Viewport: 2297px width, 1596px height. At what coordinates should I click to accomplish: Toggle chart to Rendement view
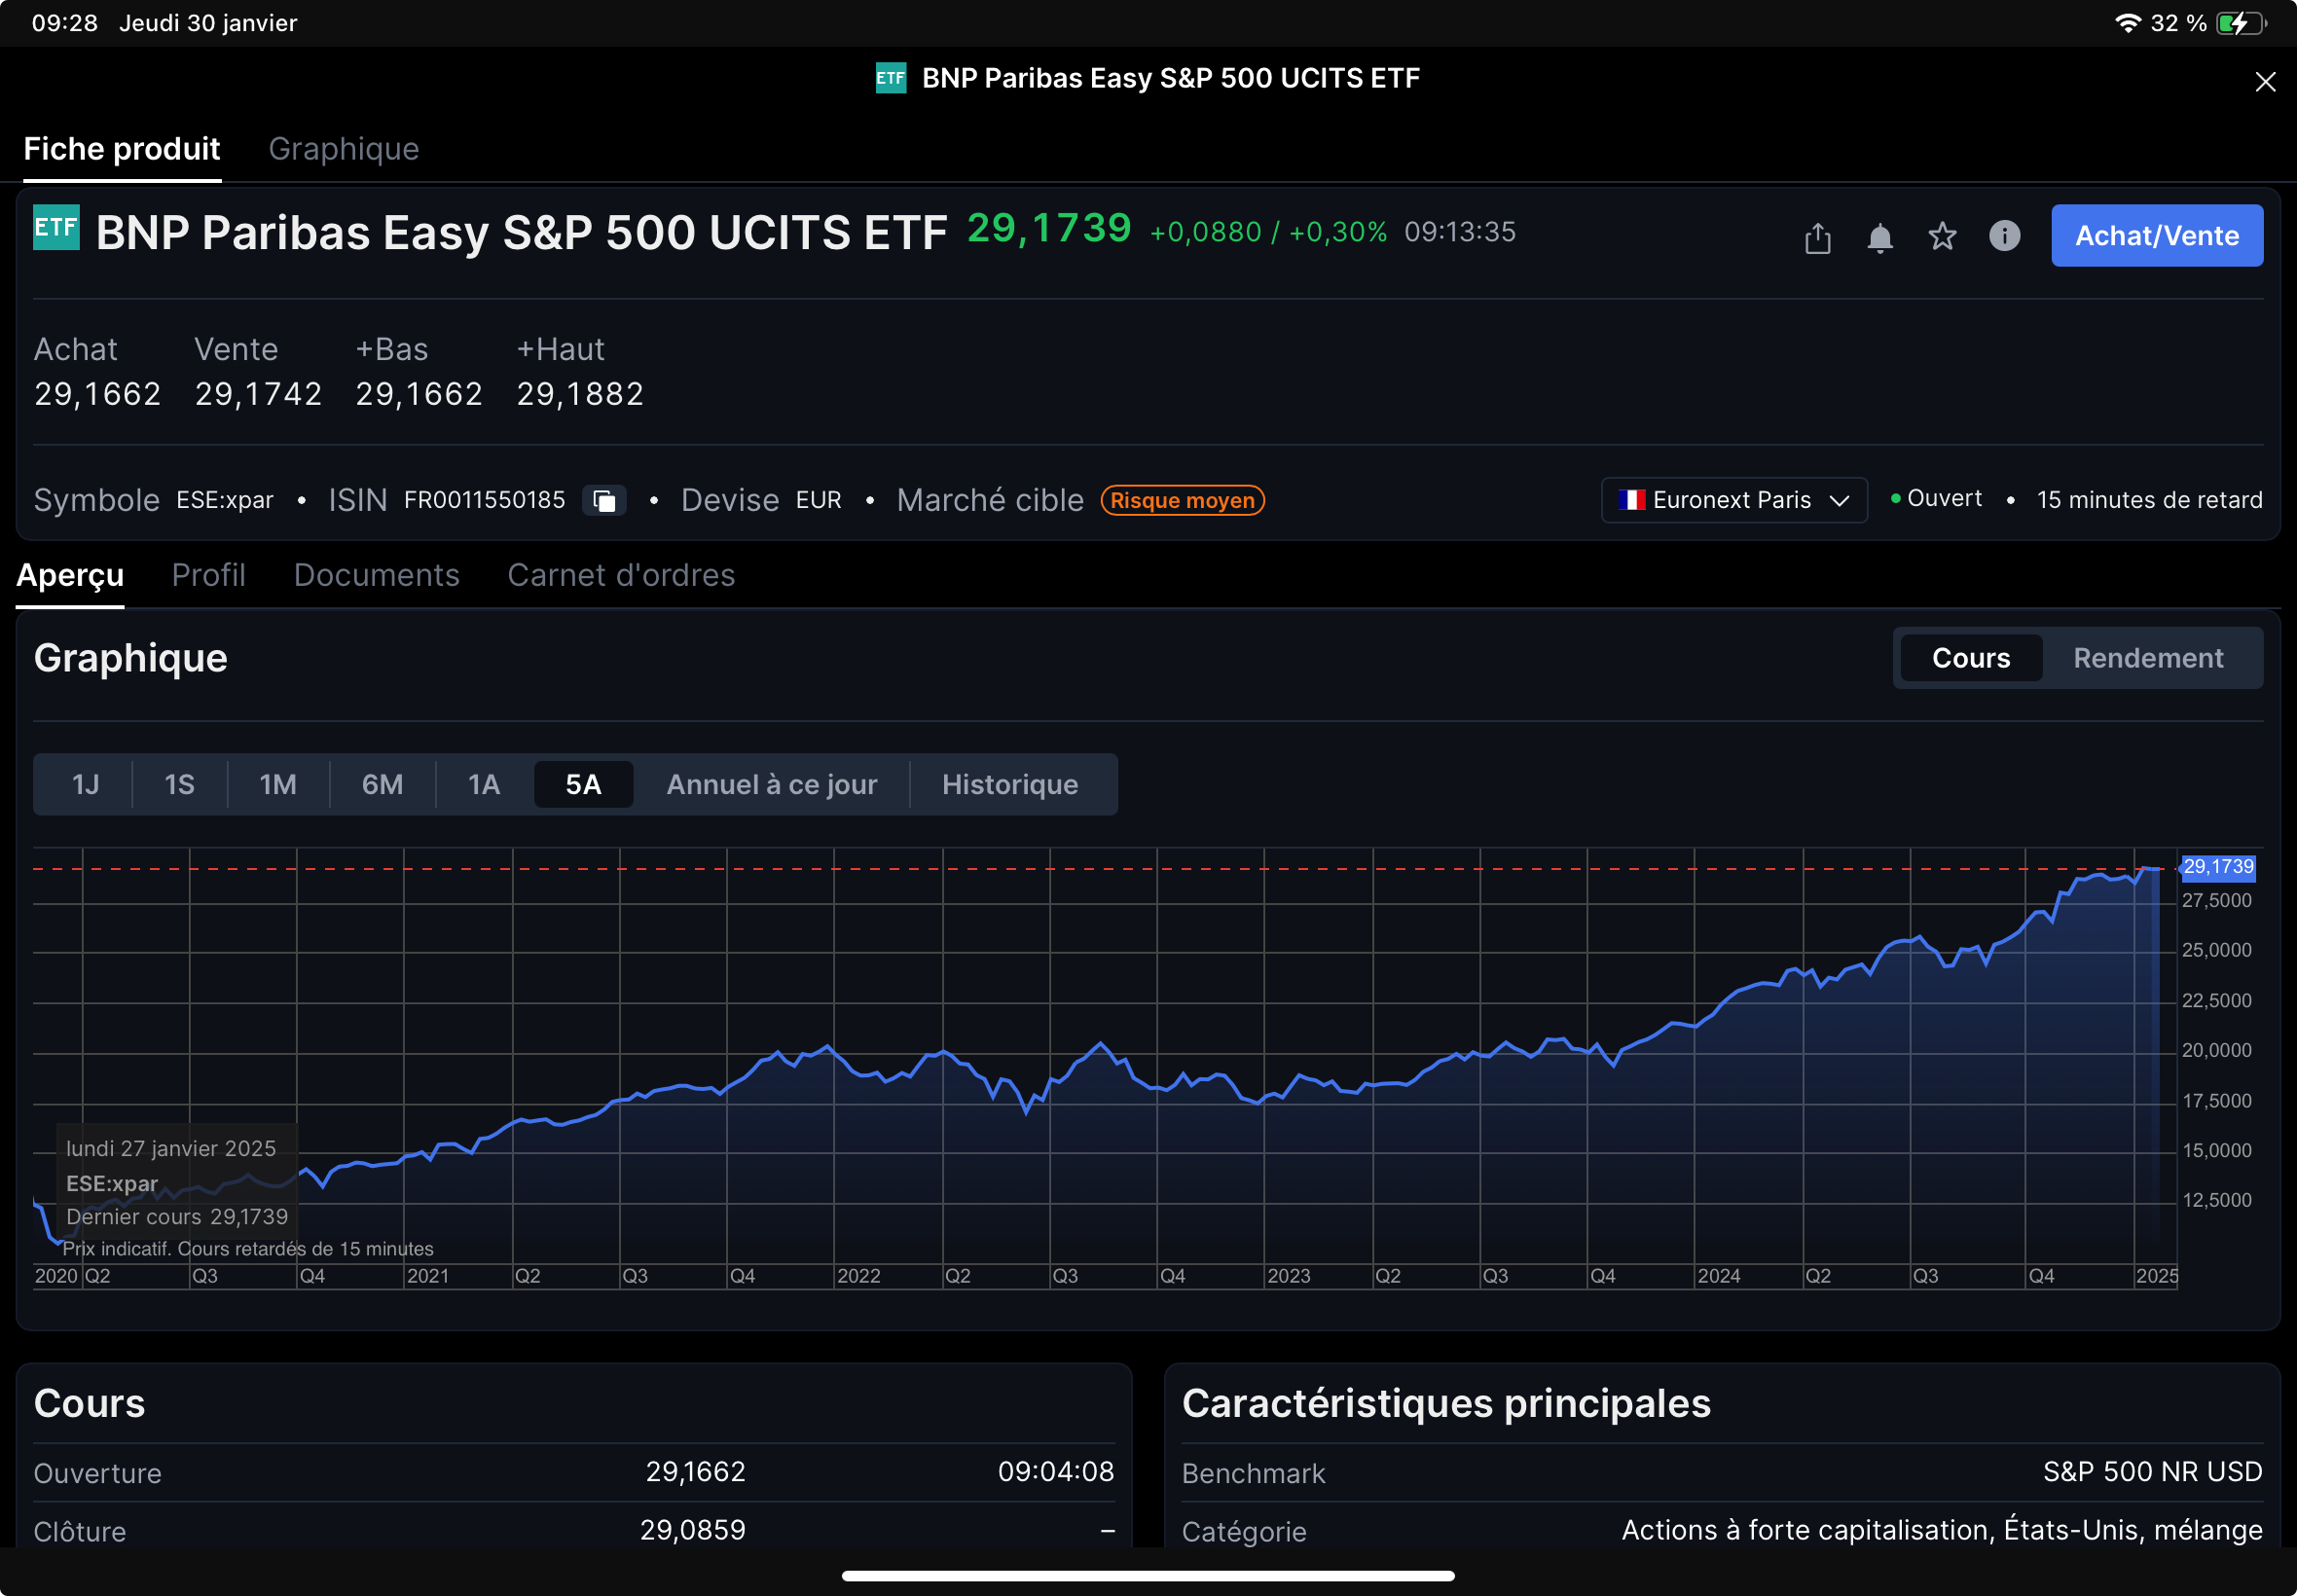click(2147, 658)
